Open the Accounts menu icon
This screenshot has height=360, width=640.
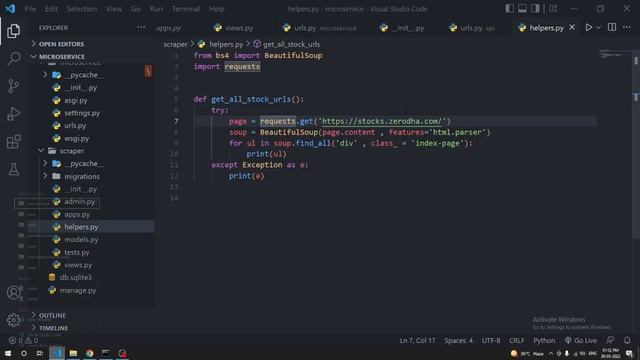pyautogui.click(x=13, y=293)
